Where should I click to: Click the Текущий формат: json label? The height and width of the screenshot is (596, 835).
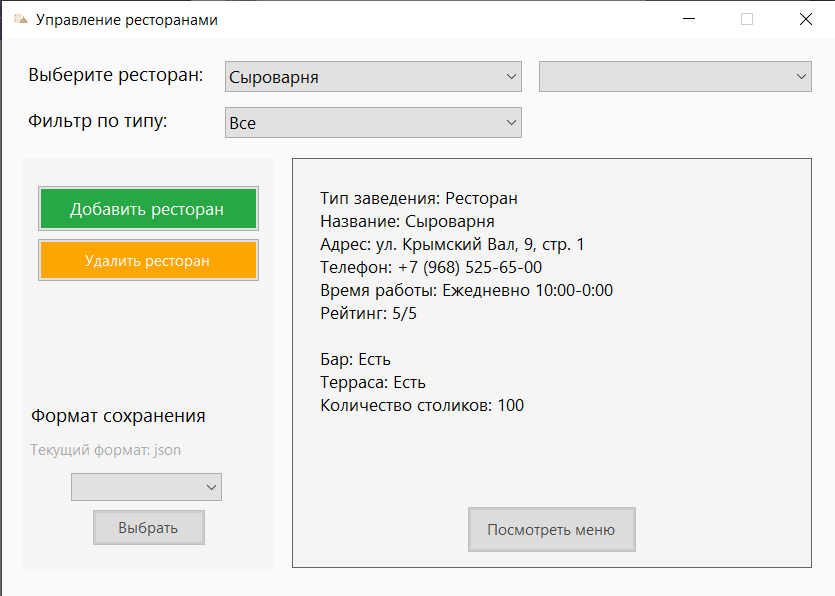point(105,450)
